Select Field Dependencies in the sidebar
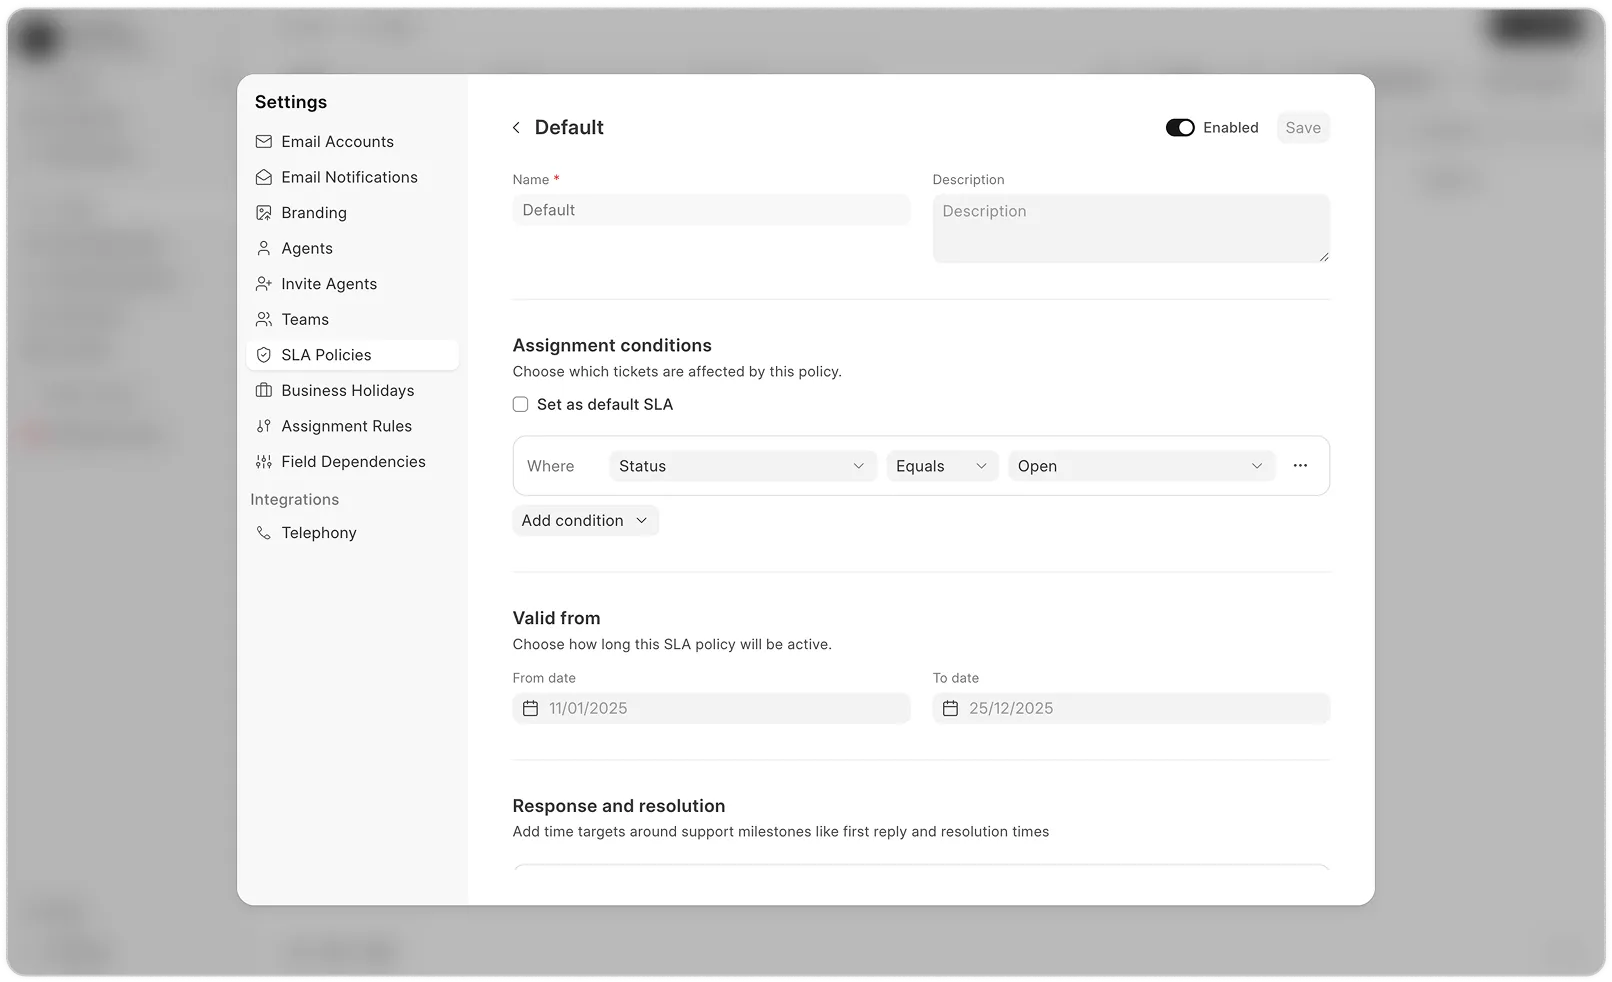The image size is (1612, 982). (x=353, y=462)
